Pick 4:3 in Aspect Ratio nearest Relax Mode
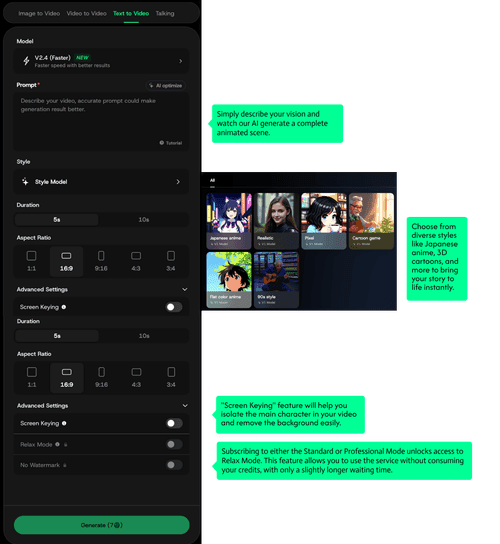 pos(136,377)
